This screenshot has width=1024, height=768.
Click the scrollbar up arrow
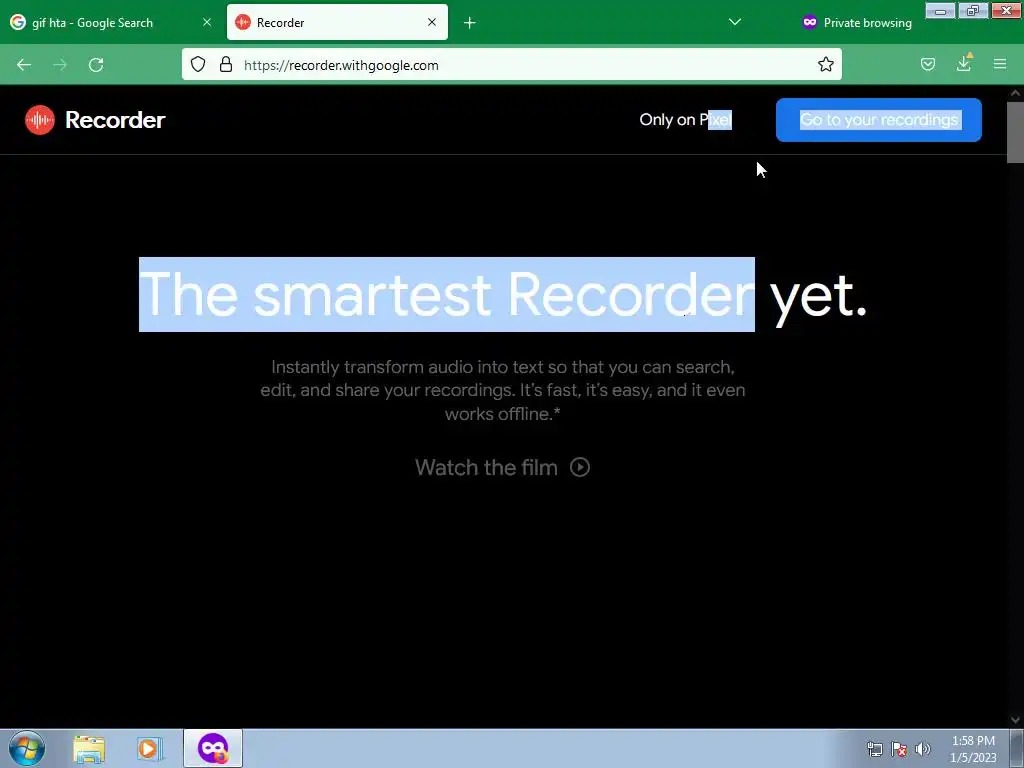(x=1015, y=93)
